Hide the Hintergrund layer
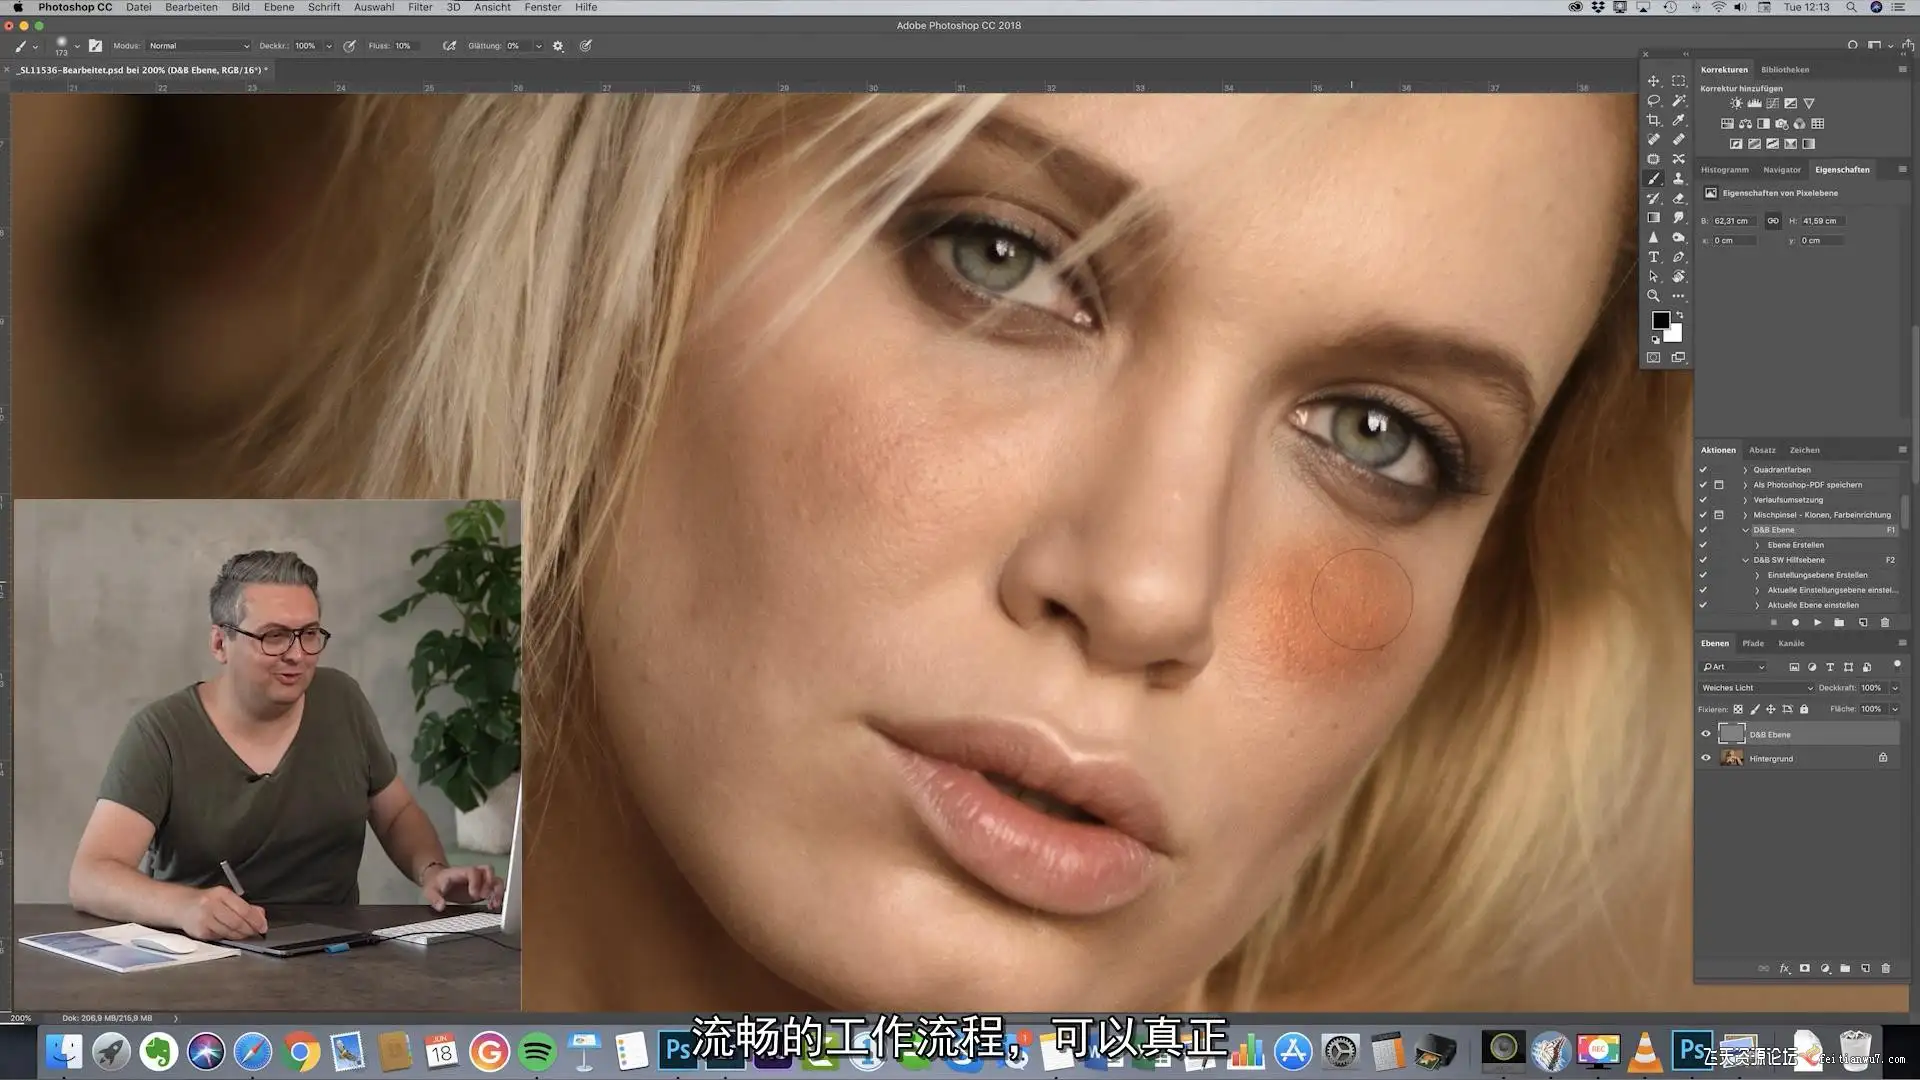 (1706, 758)
